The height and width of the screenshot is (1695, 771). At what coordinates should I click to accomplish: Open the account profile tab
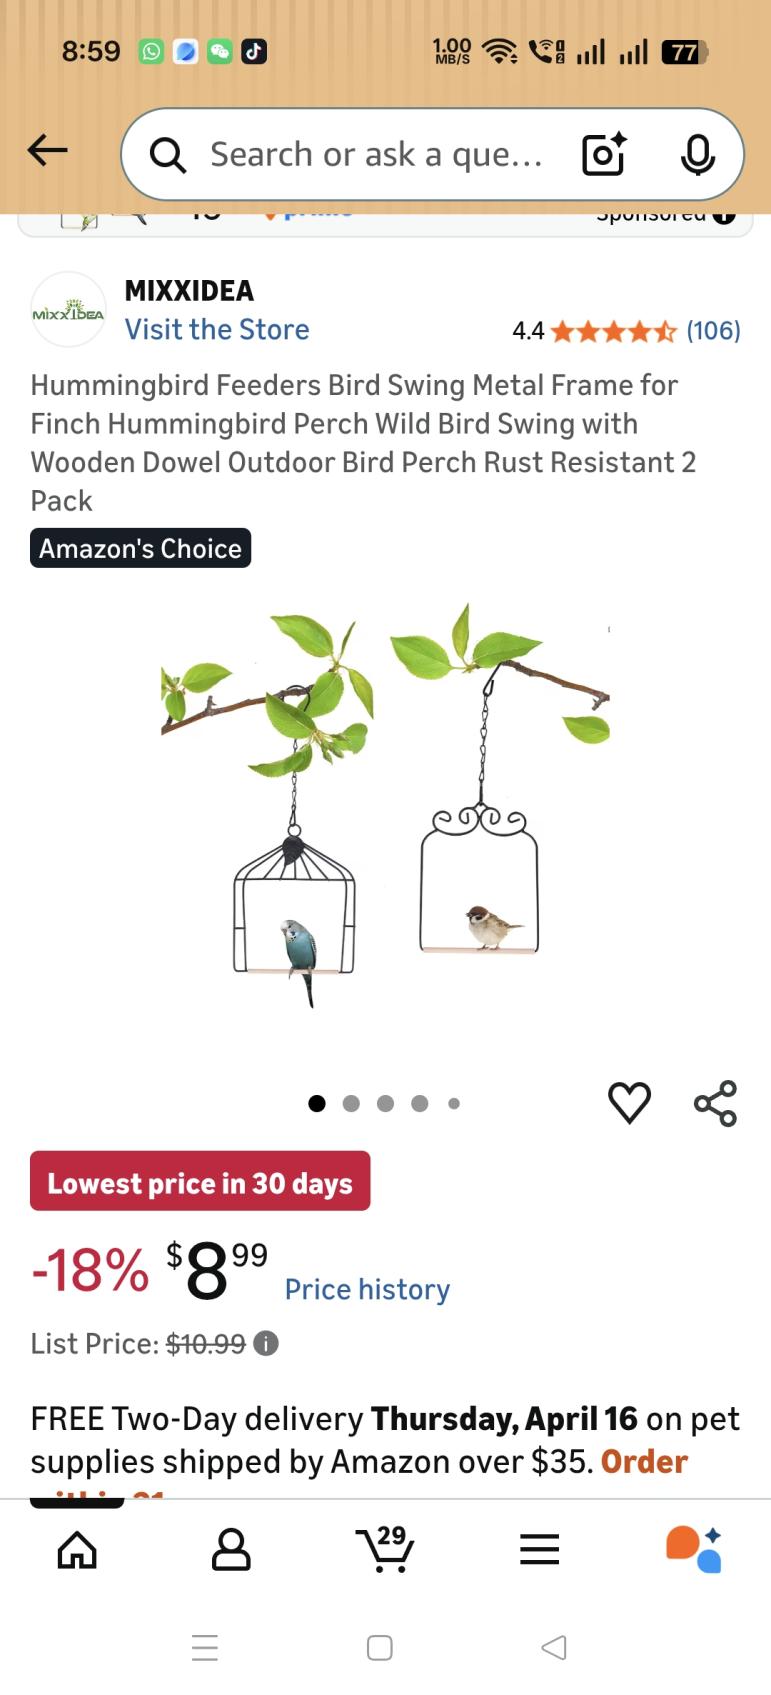231,1550
